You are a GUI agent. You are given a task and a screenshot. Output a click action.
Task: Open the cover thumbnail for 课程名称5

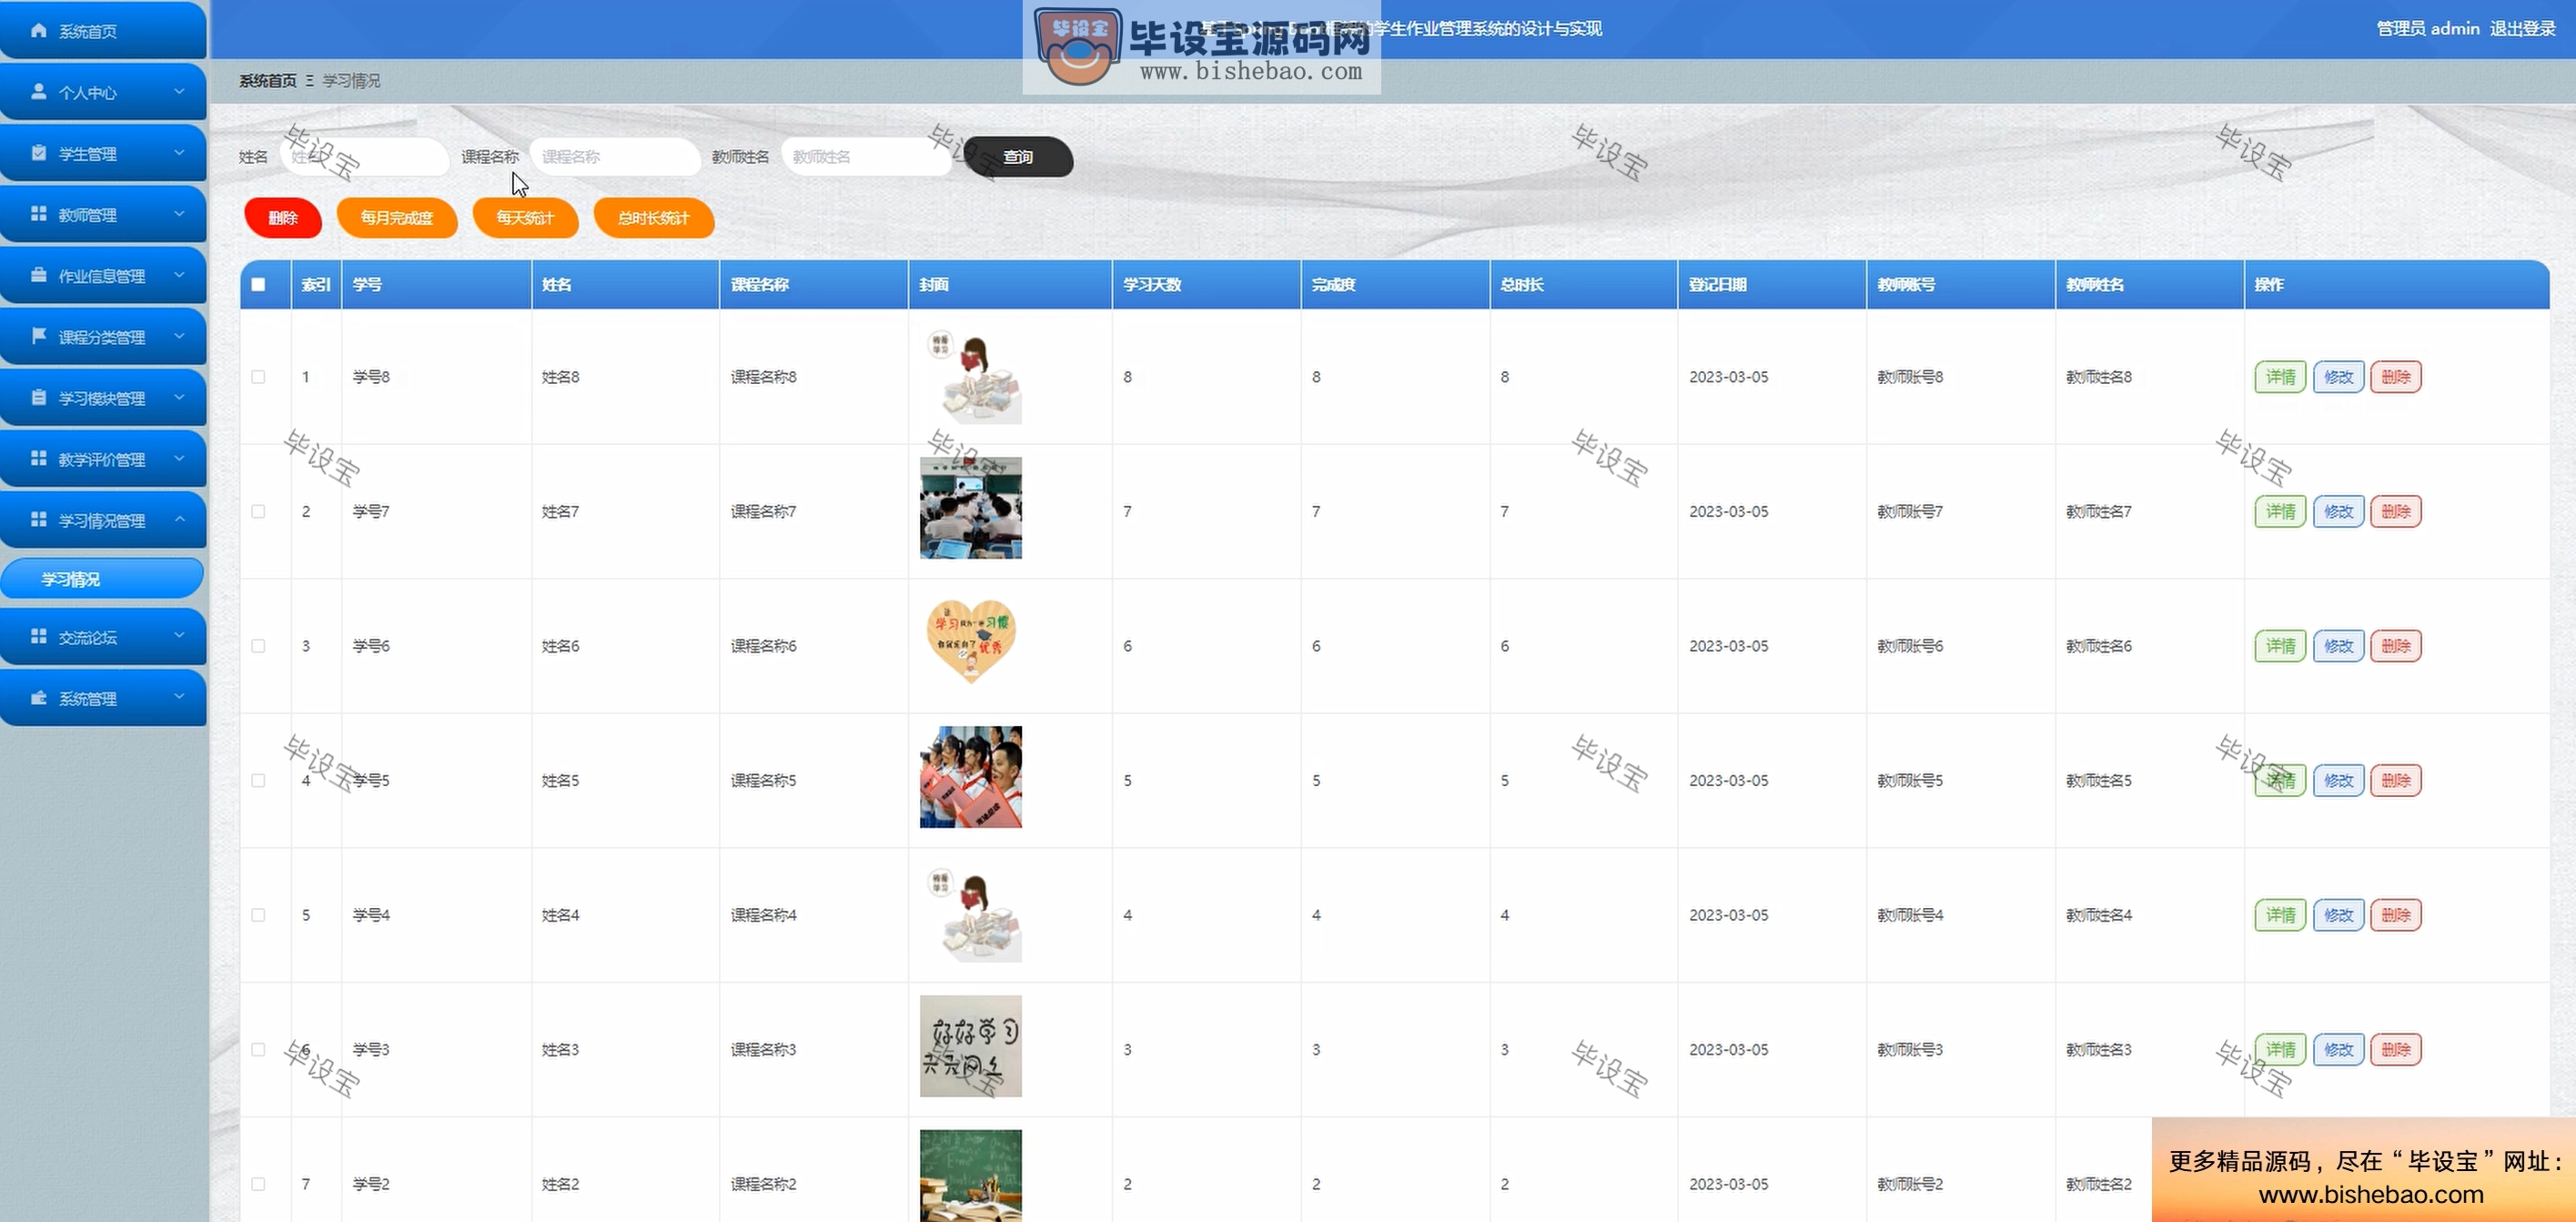[971, 777]
